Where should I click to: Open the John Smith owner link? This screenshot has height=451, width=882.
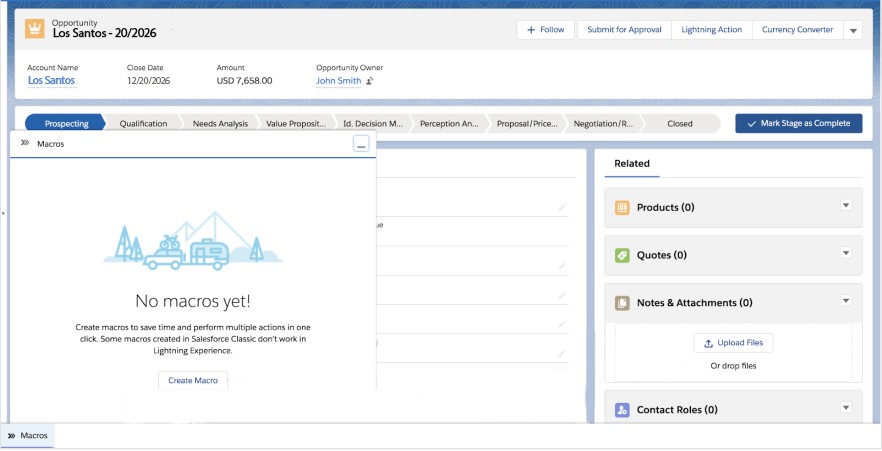pos(339,80)
